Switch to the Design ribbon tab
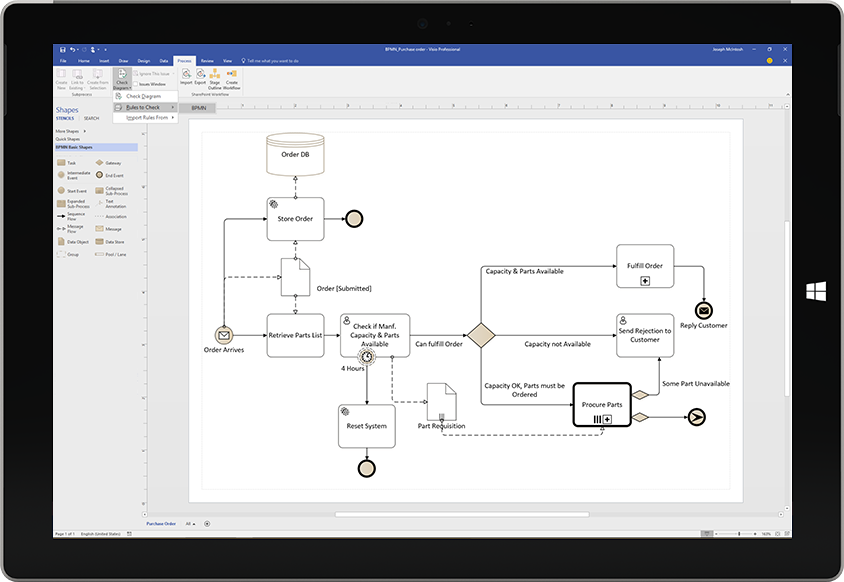The height and width of the screenshot is (582, 844). [143, 61]
